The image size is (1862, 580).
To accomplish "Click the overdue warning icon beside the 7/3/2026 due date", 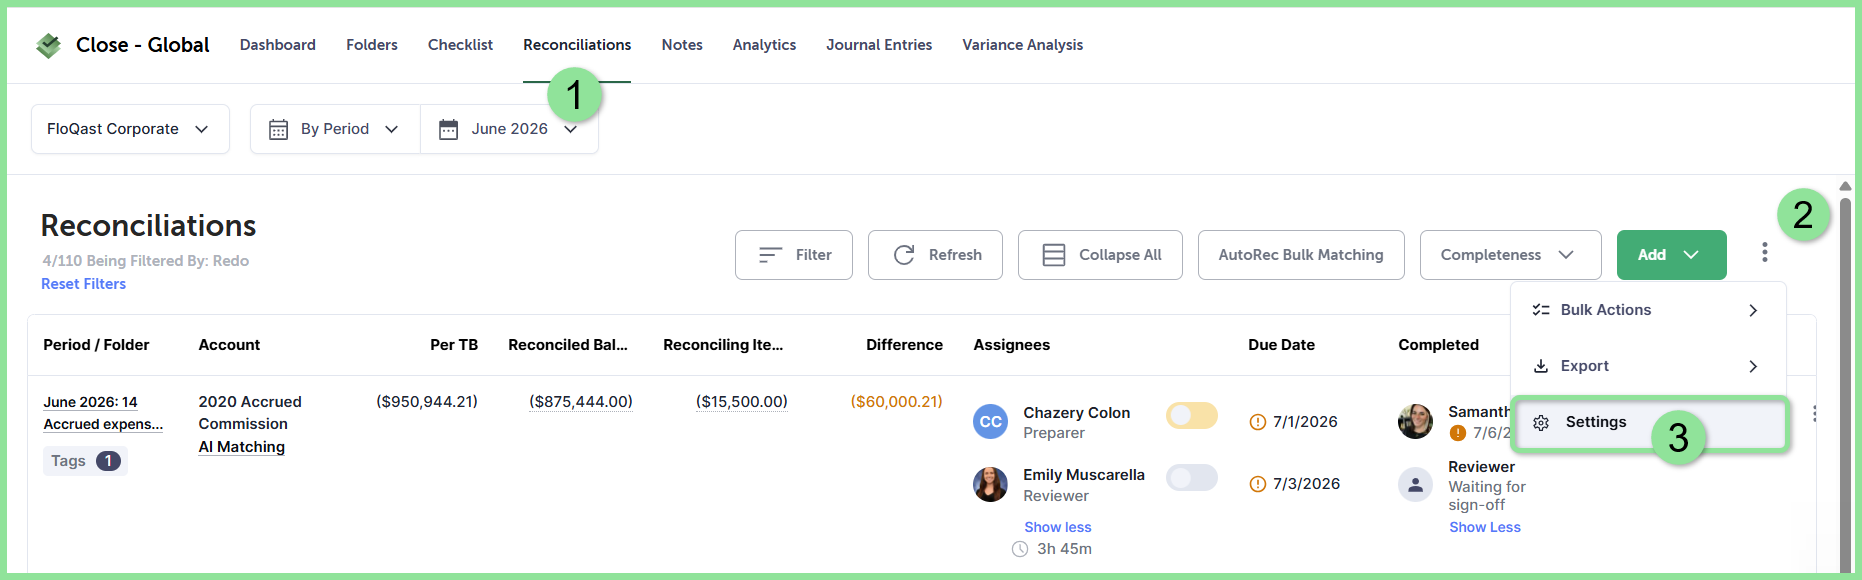I will (1258, 484).
